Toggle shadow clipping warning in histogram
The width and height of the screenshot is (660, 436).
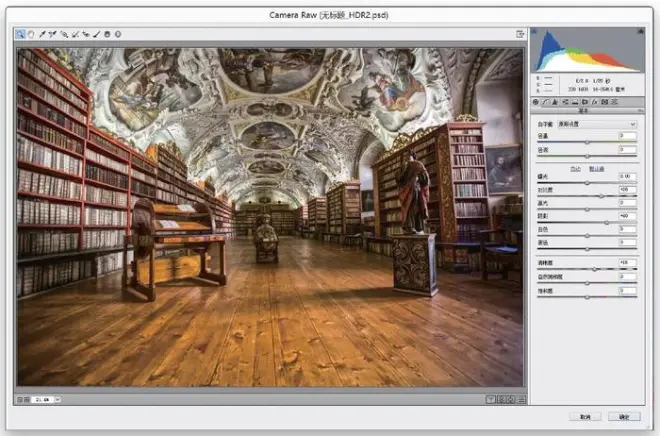tap(535, 31)
